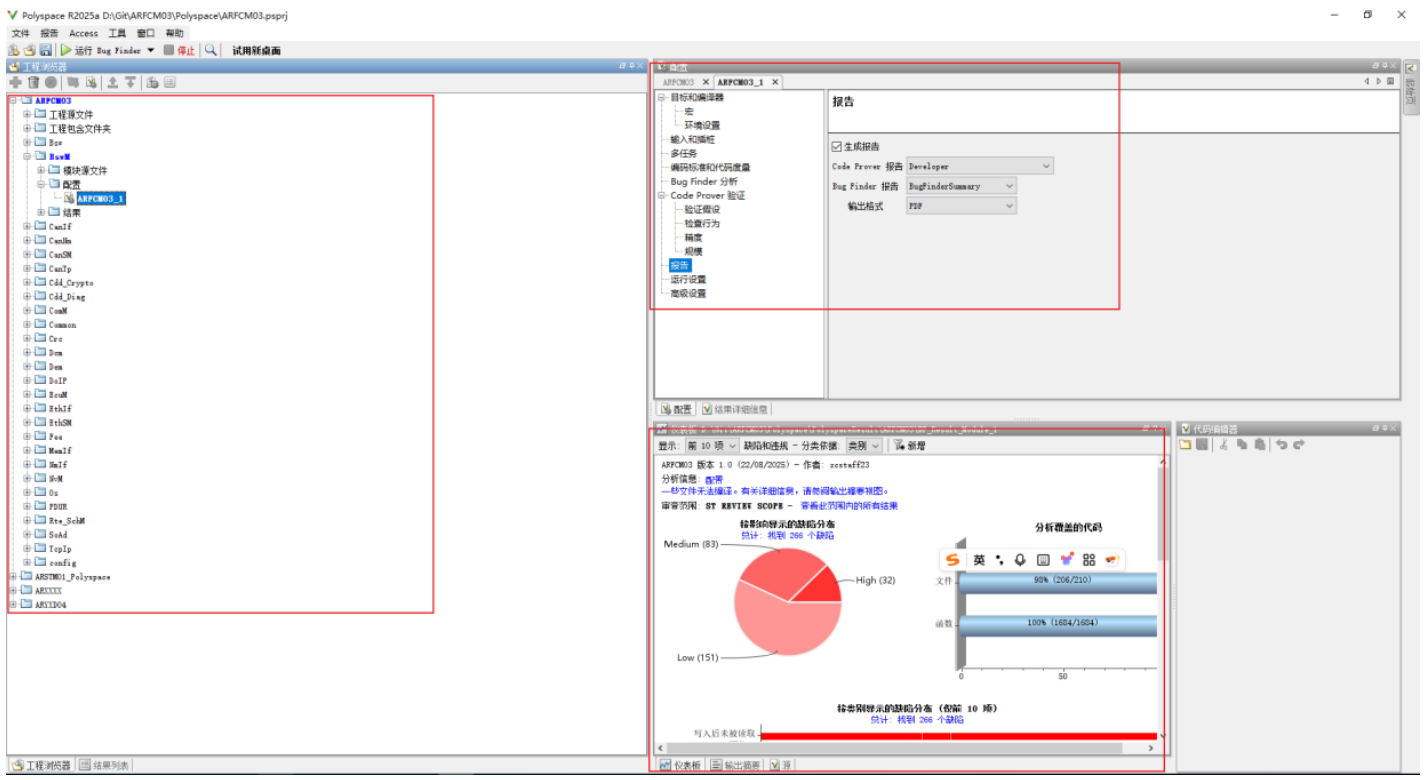Viewport: 1425px width, 780px height.
Task: Click the save project floppy disk icon
Action: tap(46, 50)
